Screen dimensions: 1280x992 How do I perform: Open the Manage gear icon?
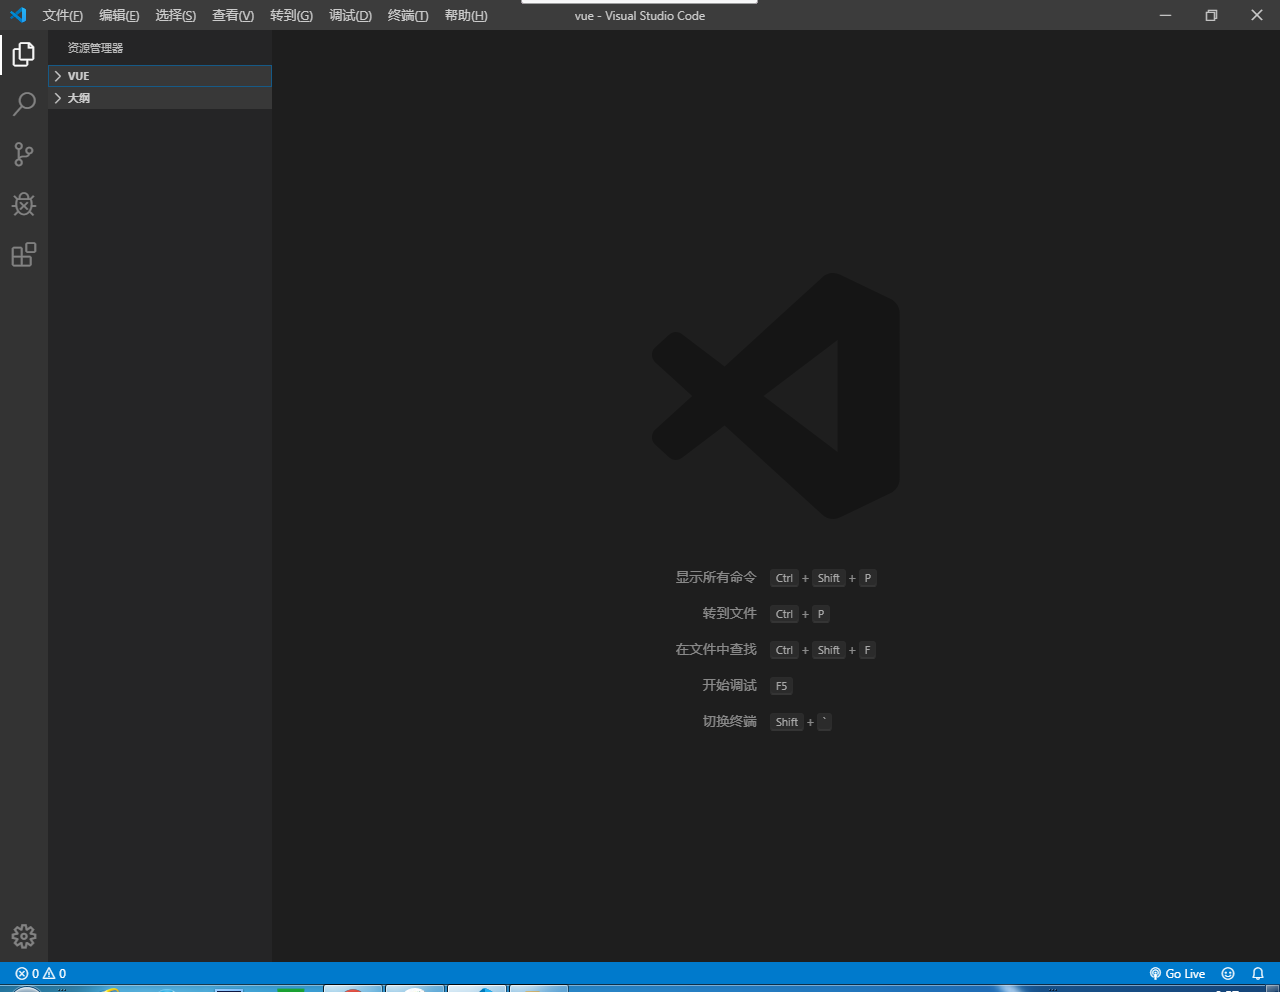pos(24,936)
